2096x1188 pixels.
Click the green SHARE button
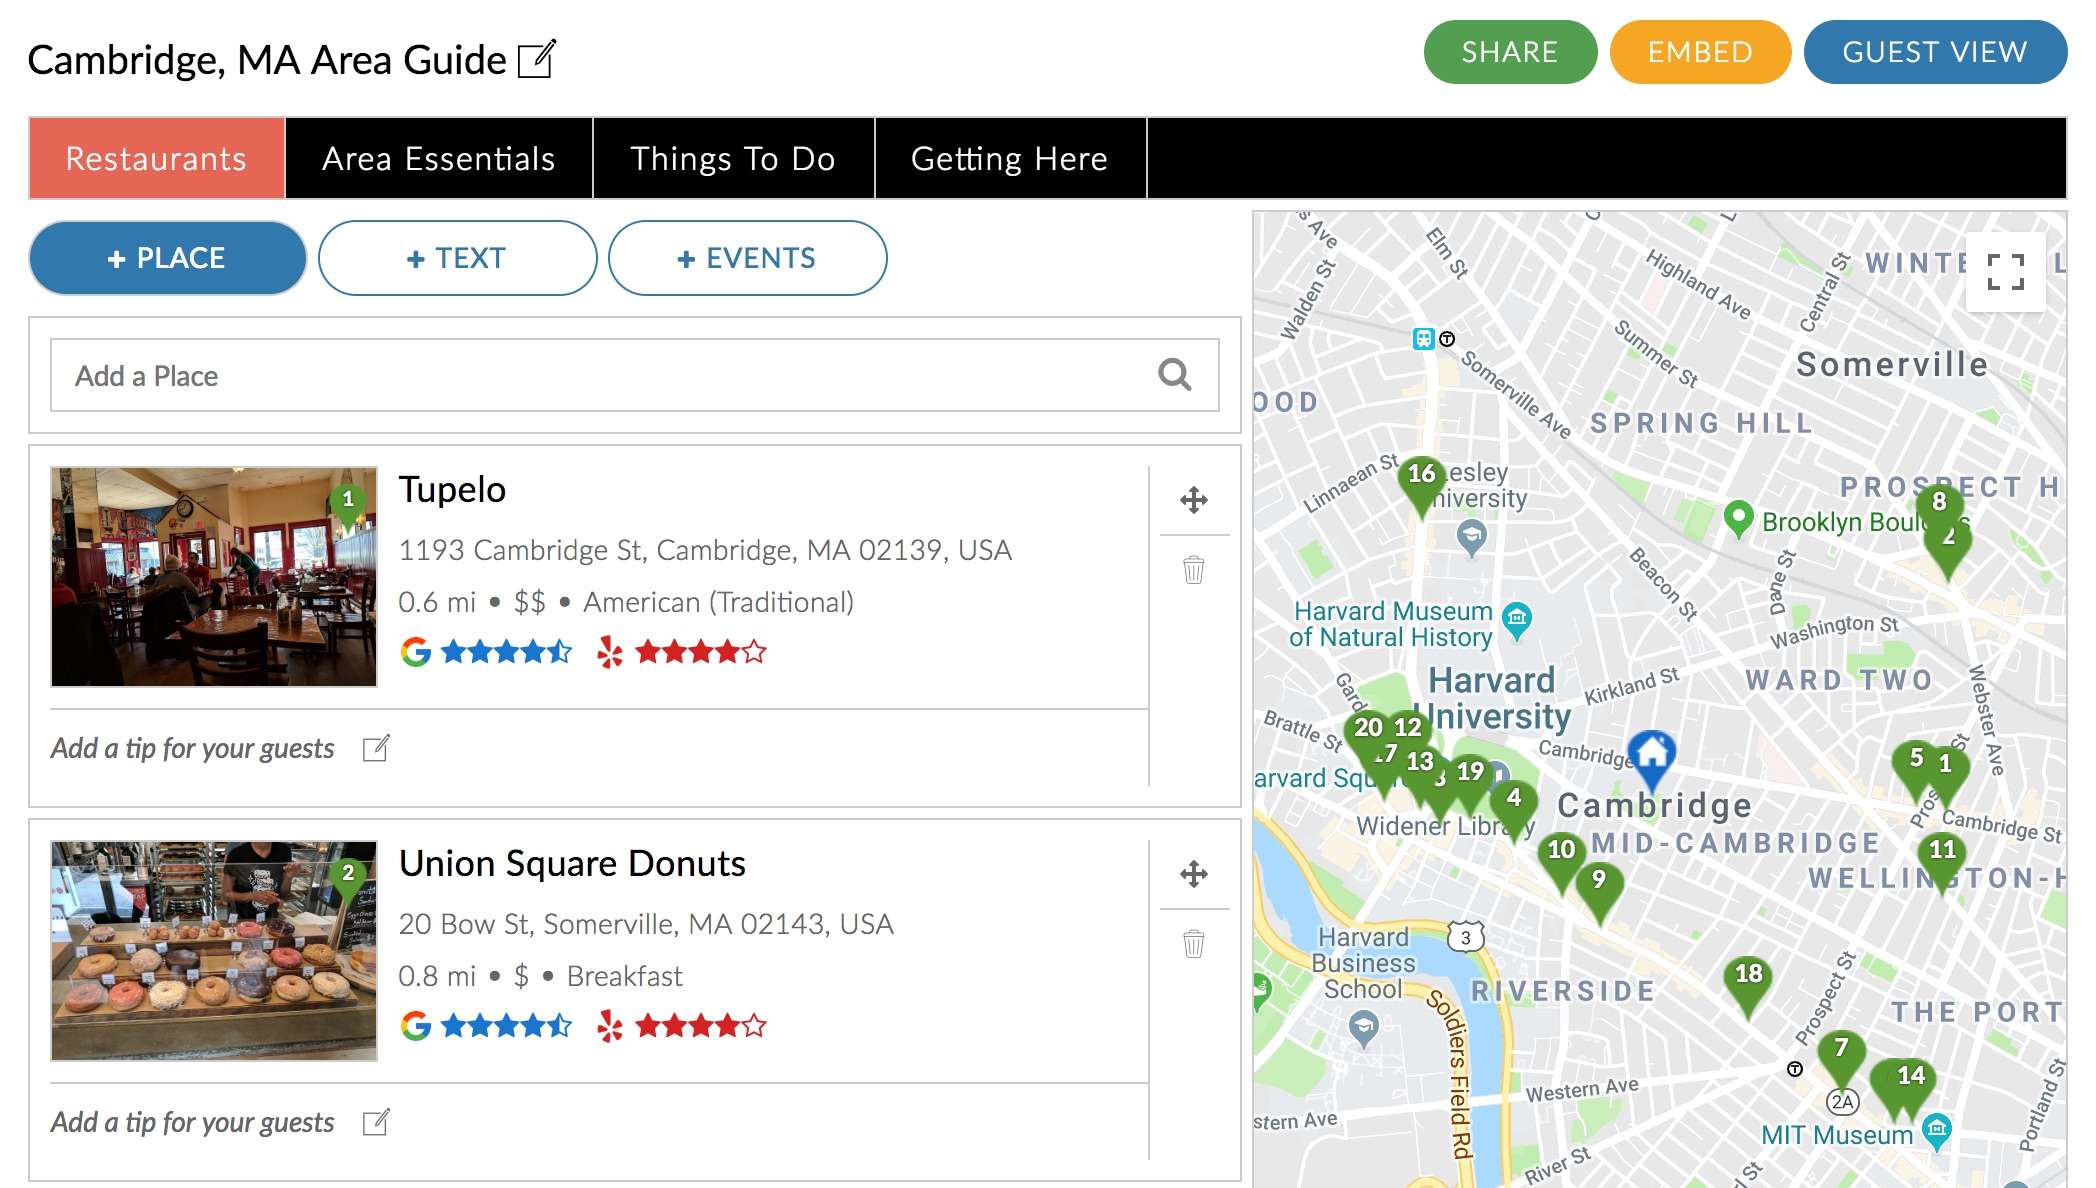(x=1510, y=52)
